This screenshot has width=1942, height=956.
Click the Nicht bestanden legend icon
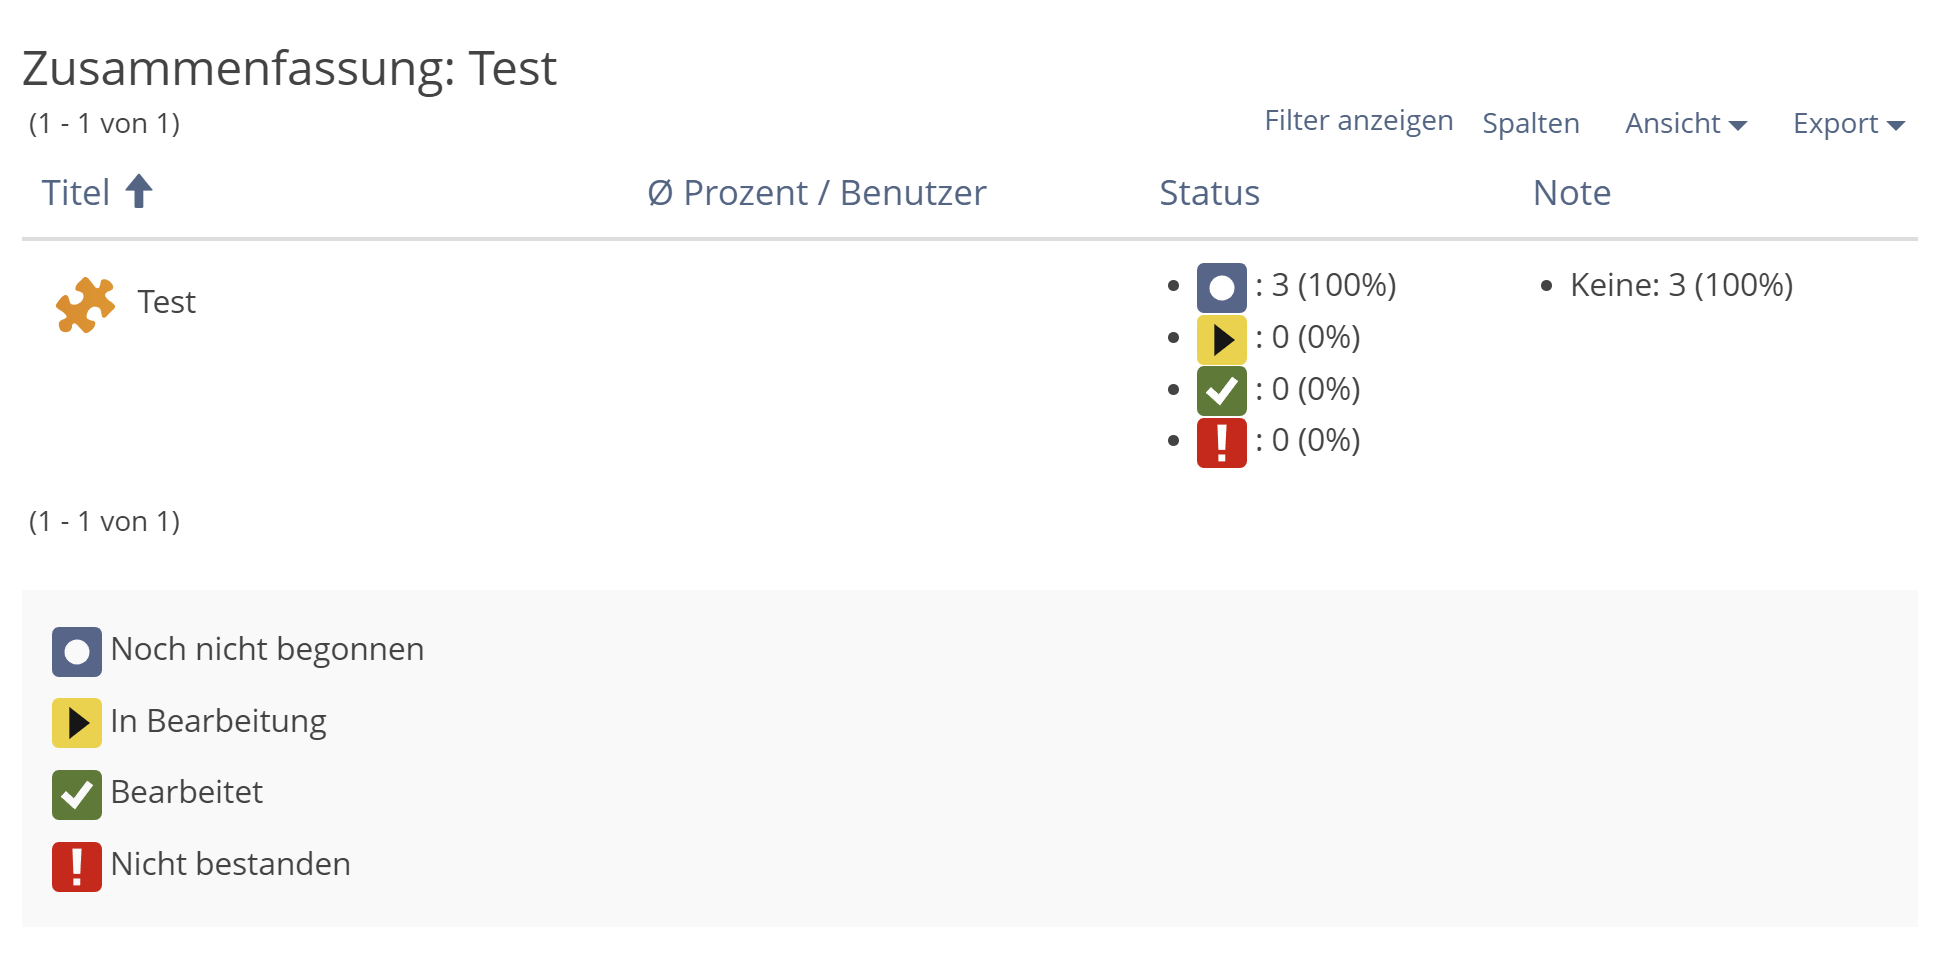click(77, 867)
